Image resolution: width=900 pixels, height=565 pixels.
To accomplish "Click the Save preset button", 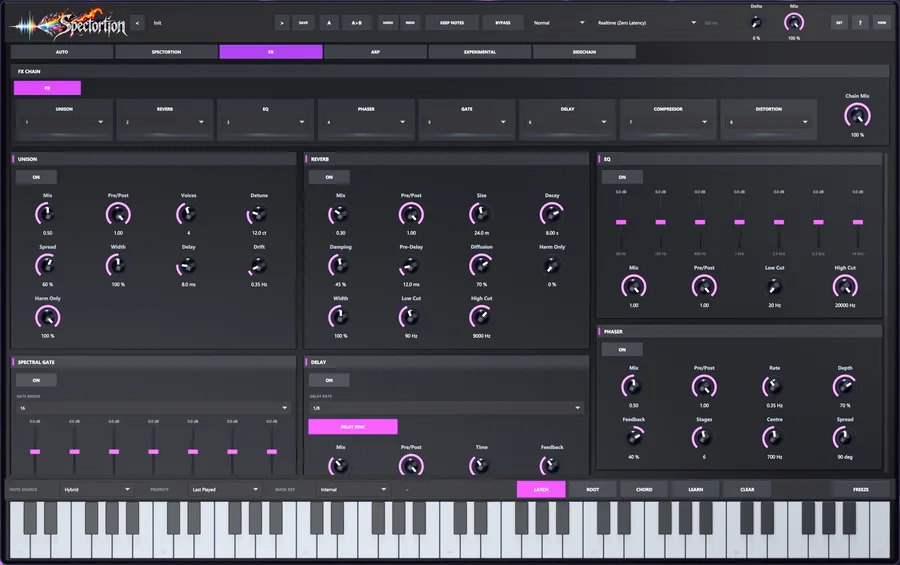I will click(303, 23).
